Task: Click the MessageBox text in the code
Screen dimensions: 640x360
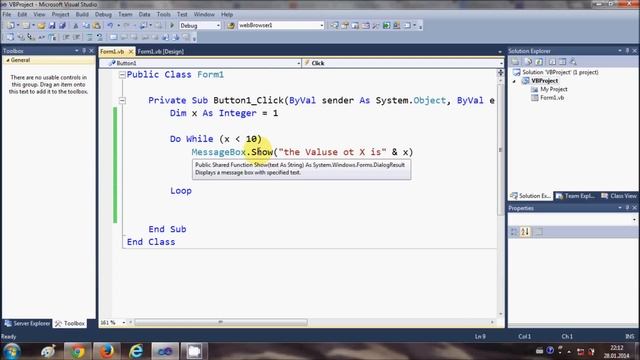Action: (219, 152)
